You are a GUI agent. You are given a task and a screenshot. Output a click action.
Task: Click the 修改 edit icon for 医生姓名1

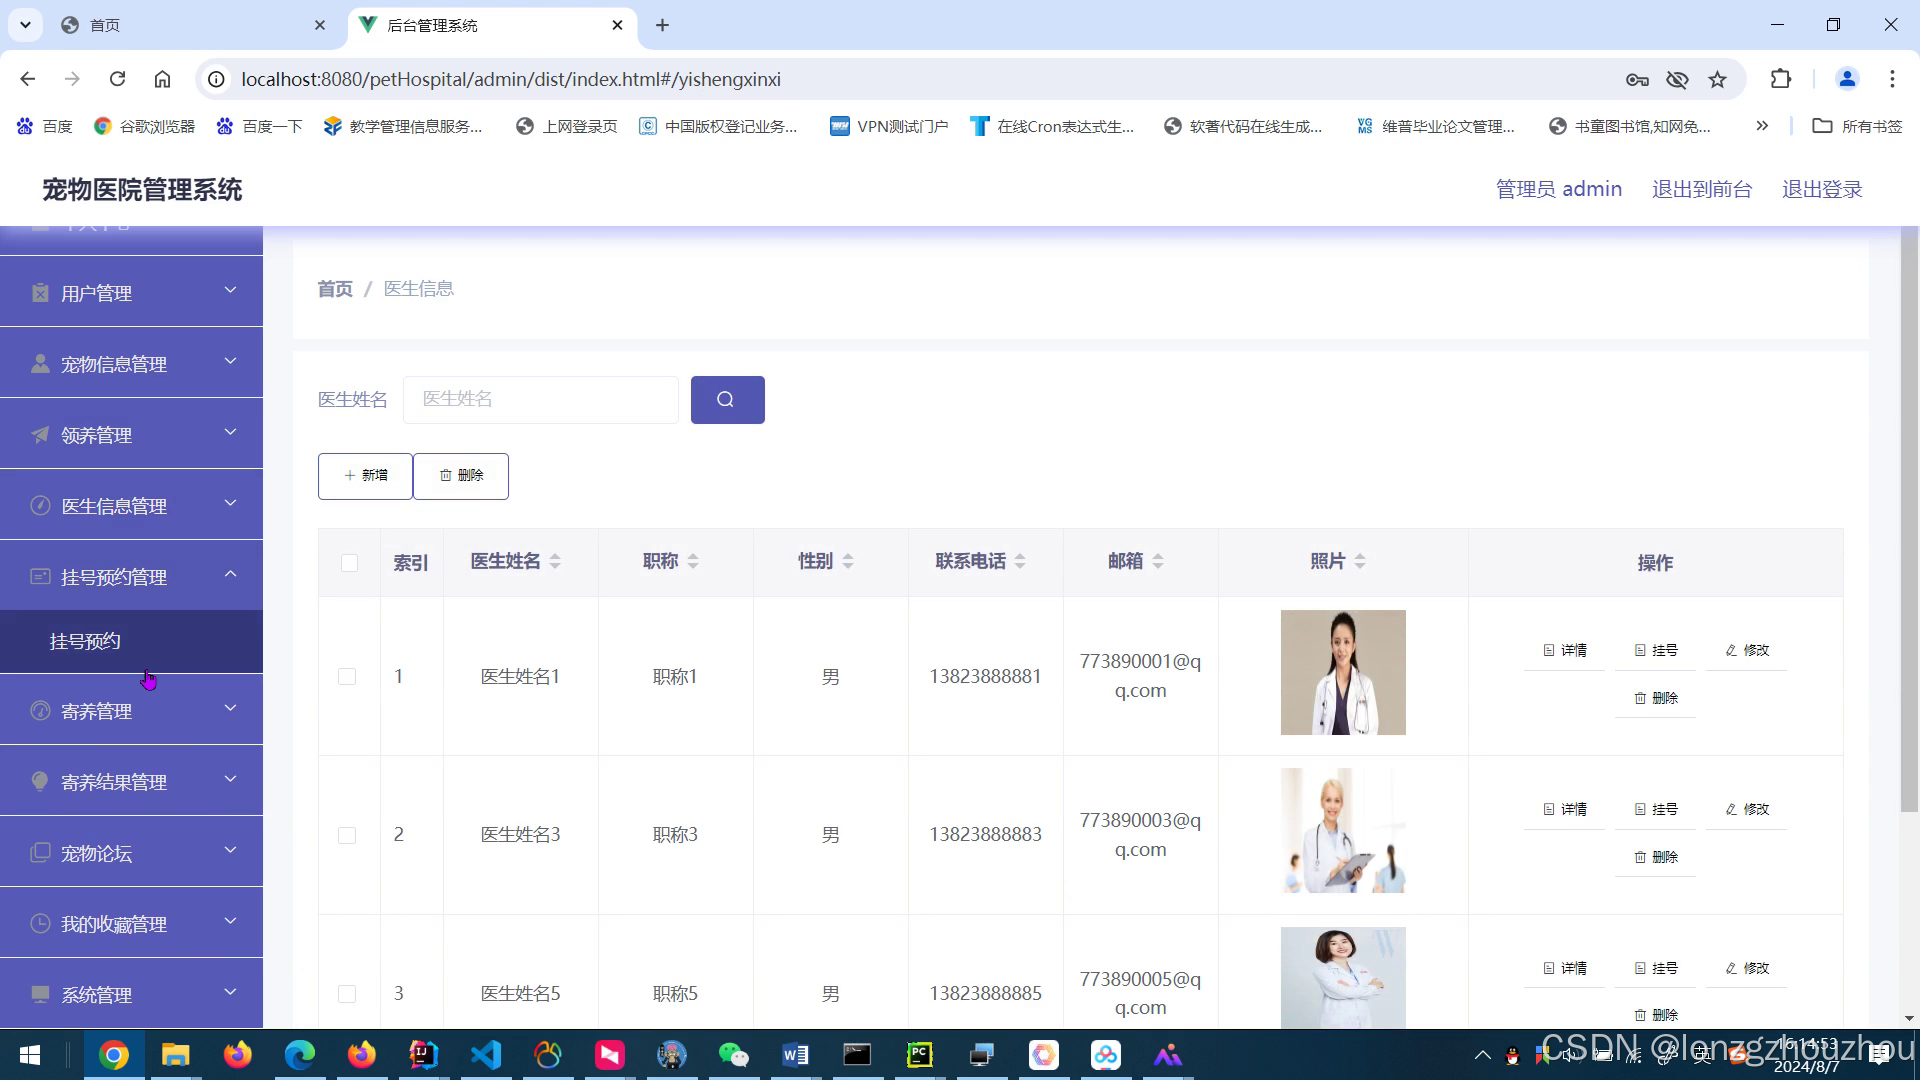1731,650
